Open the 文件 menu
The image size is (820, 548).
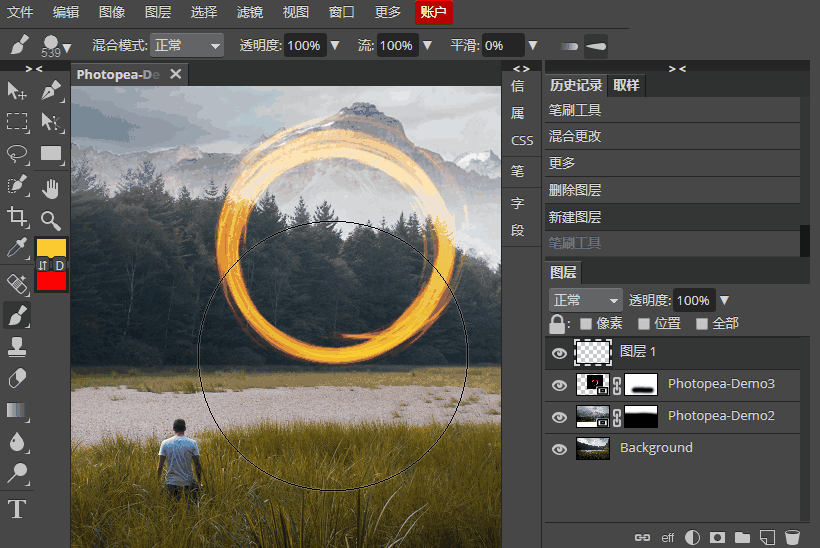(20, 12)
